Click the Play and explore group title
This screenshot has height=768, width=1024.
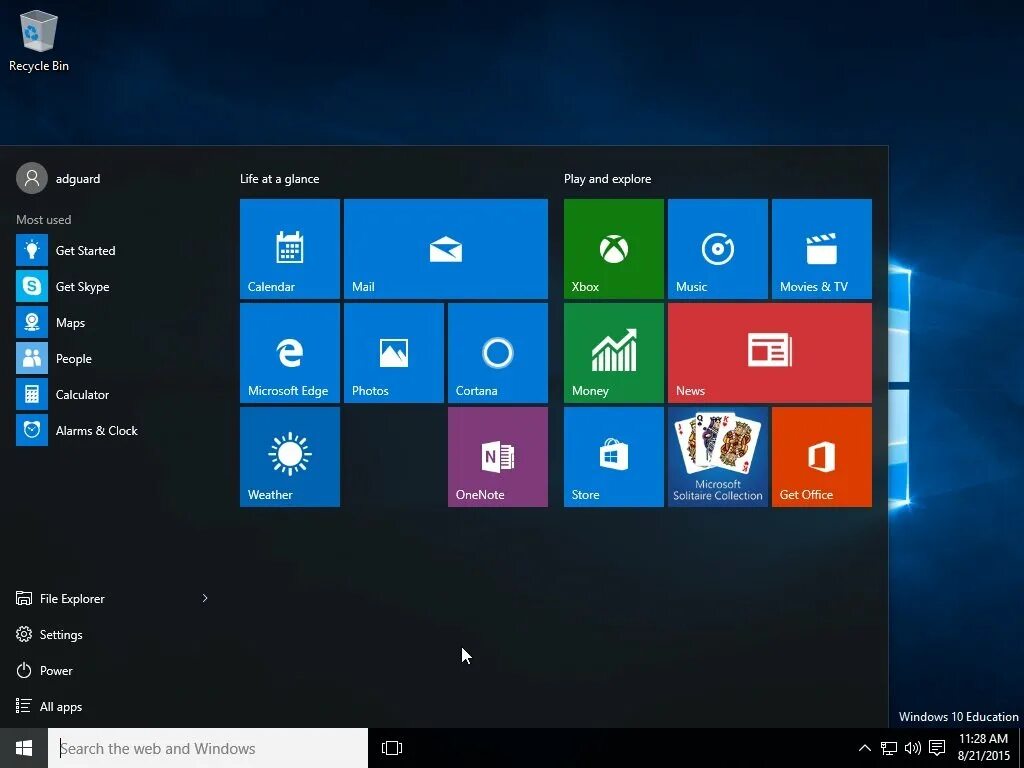point(607,179)
